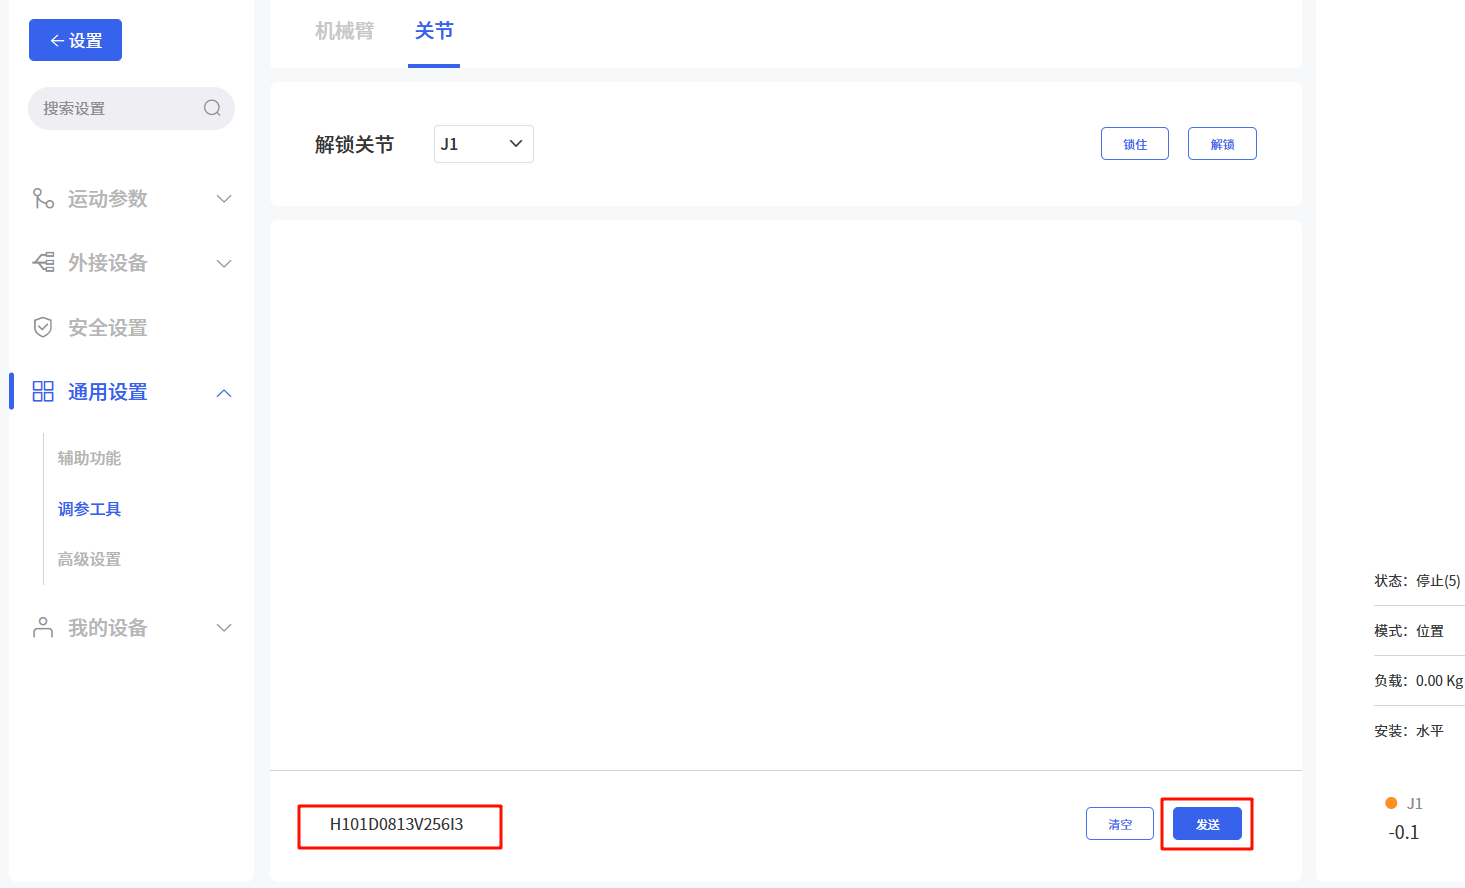Click the 发送 send button
The width and height of the screenshot is (1465, 888).
[1207, 824]
